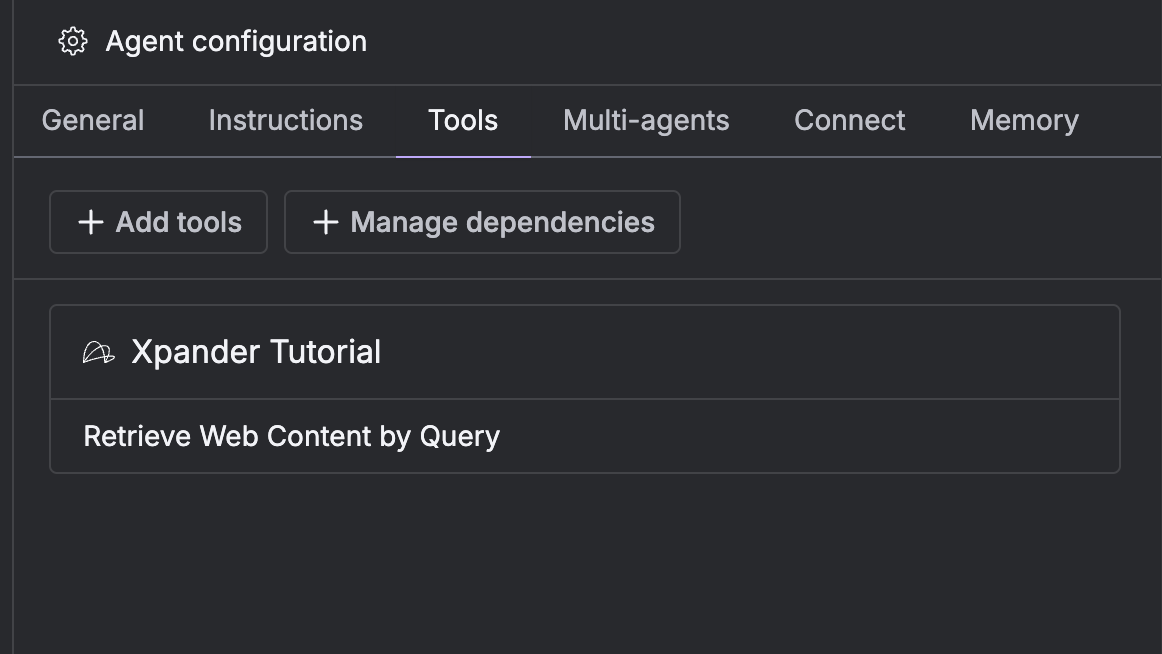Open the Connect tab
Viewport: 1162px width, 654px height.
tap(849, 120)
